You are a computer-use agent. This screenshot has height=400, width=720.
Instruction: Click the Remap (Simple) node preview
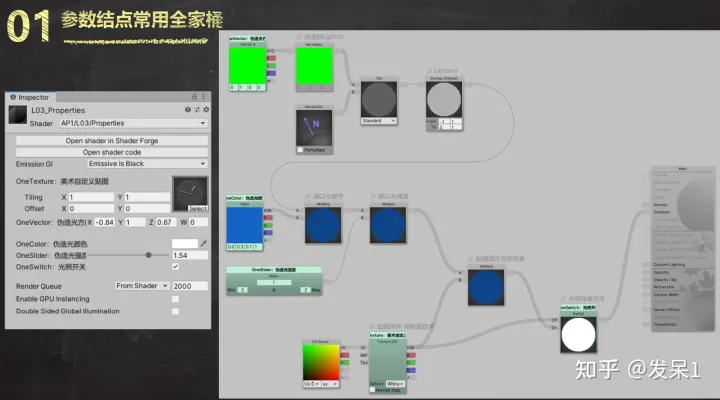(x=444, y=99)
